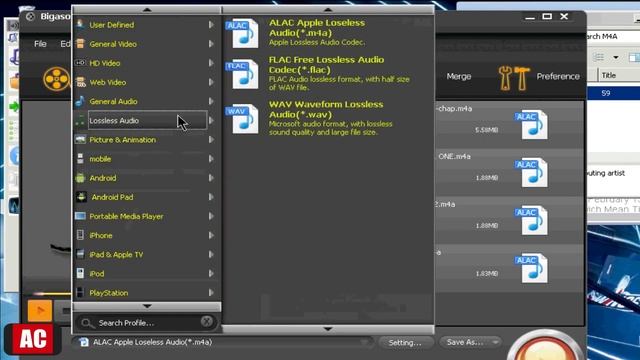Select the WAV Waveform Lossless format icon
The width and height of the screenshot is (640, 360).
click(242, 119)
